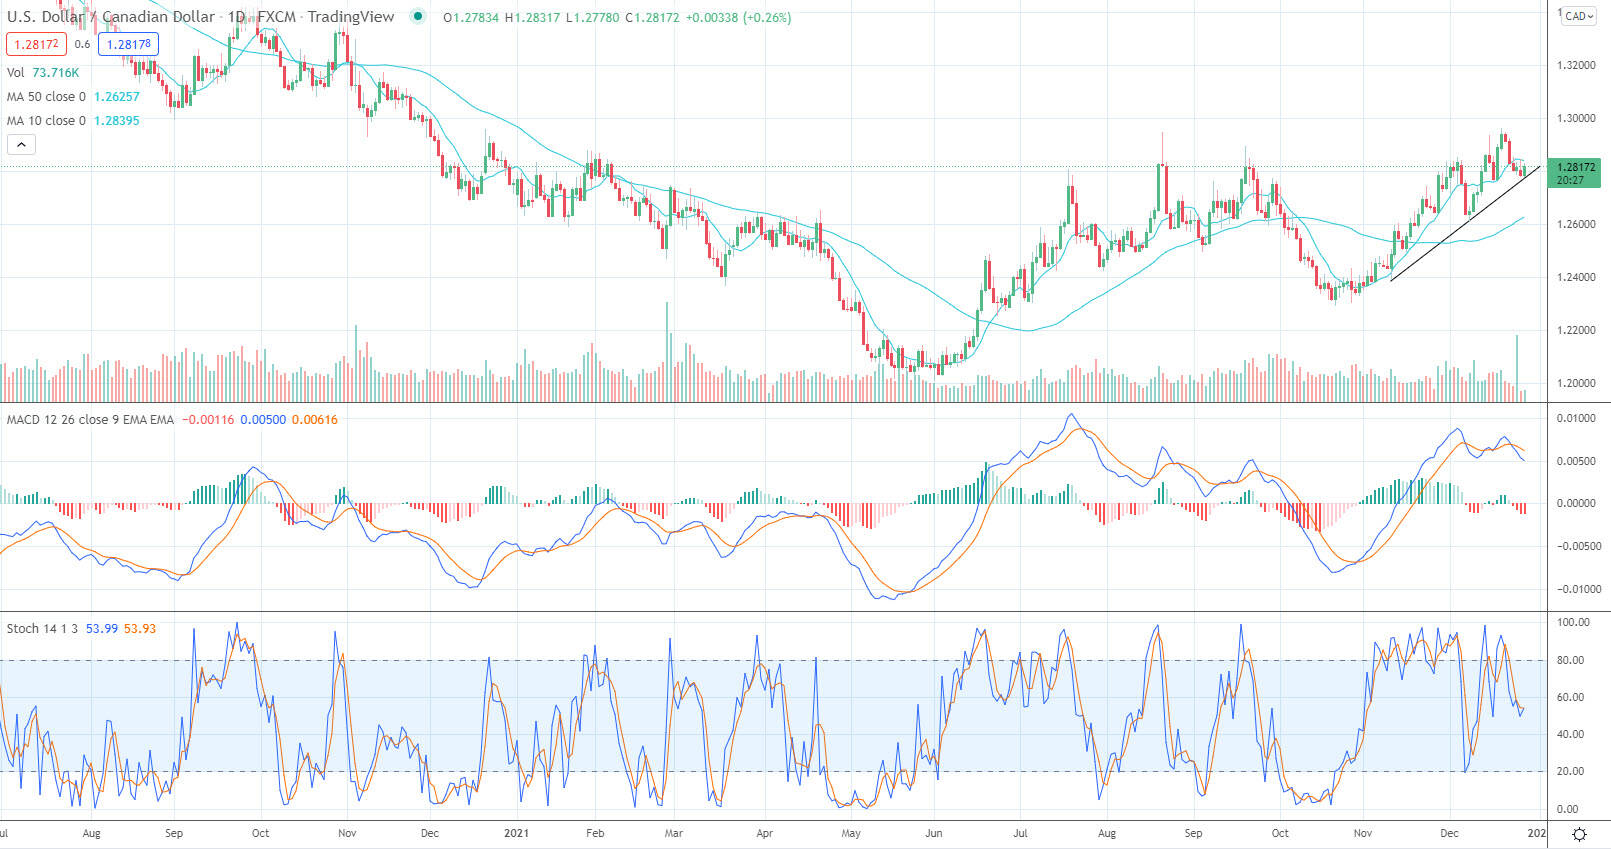Select the MA 10 close legend

pyautogui.click(x=46, y=121)
